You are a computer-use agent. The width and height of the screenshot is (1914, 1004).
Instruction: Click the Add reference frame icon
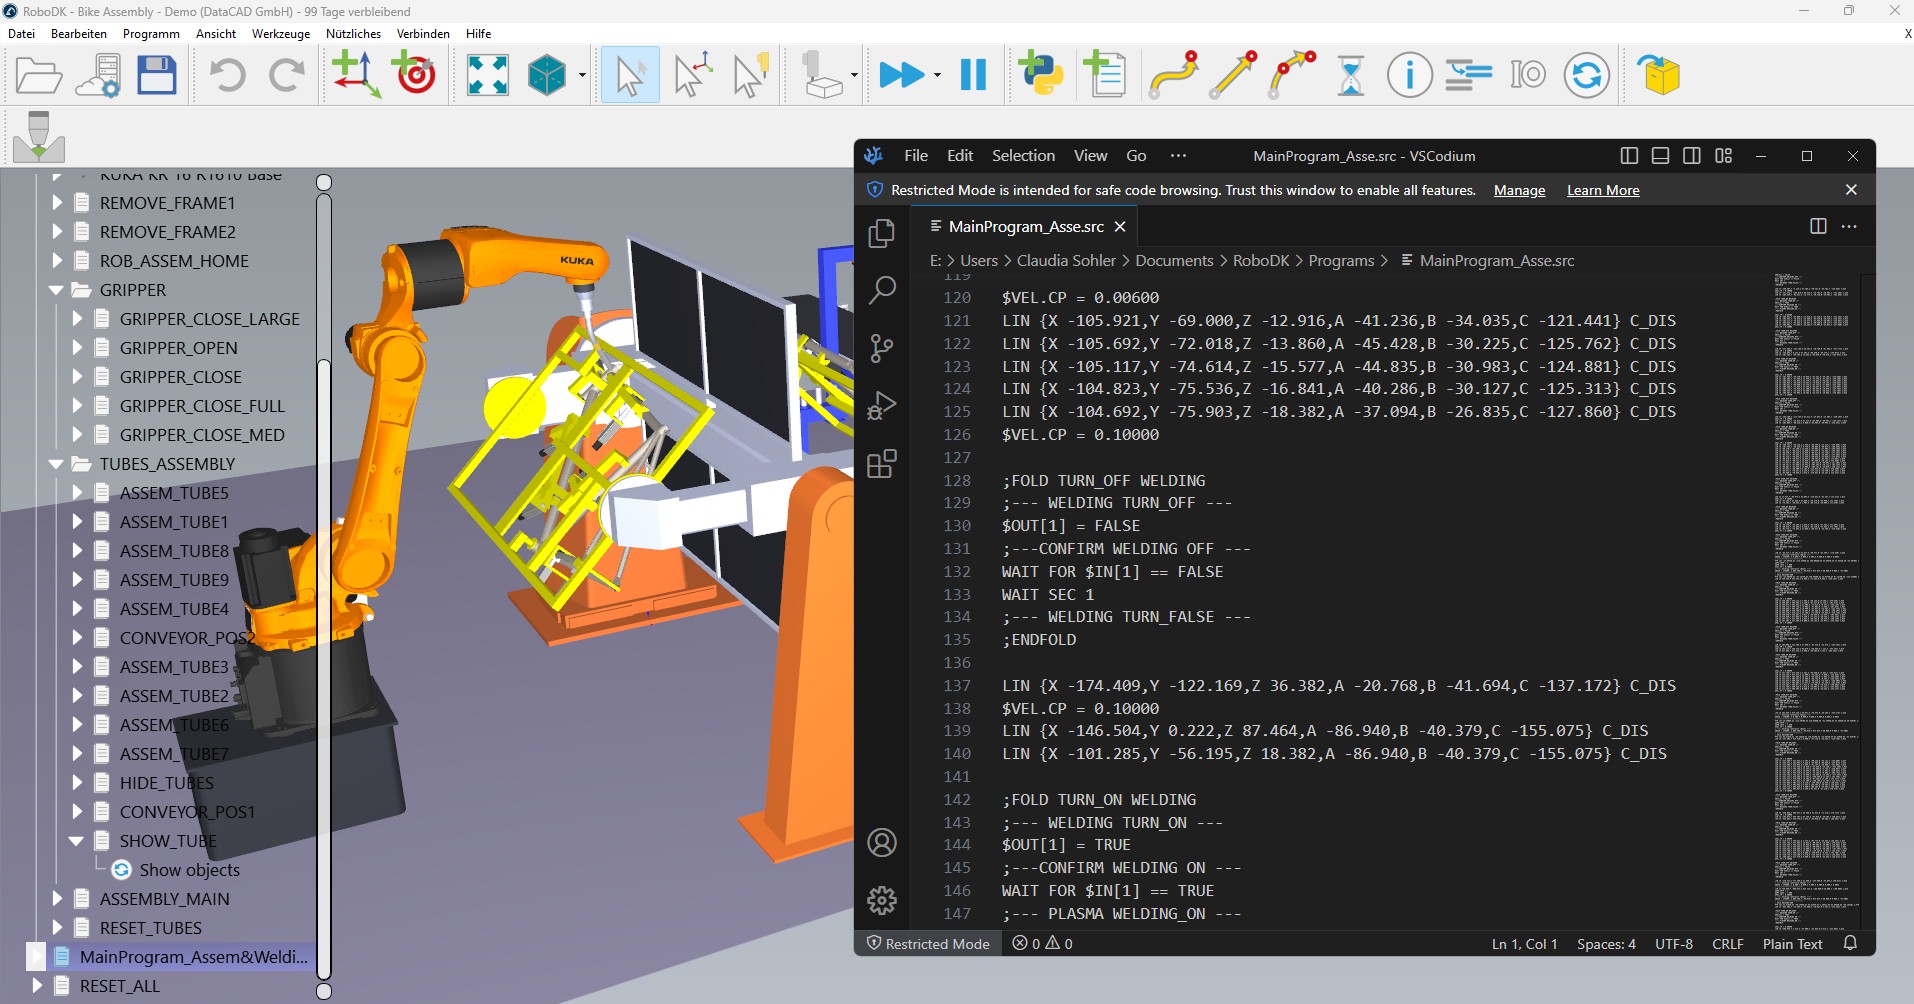point(355,76)
